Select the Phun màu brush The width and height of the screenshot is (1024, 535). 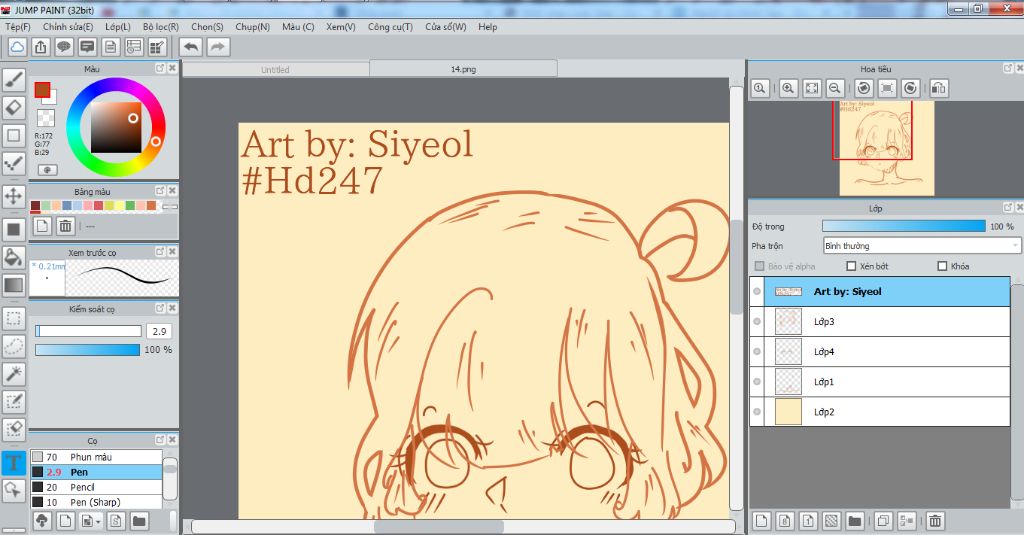point(96,457)
